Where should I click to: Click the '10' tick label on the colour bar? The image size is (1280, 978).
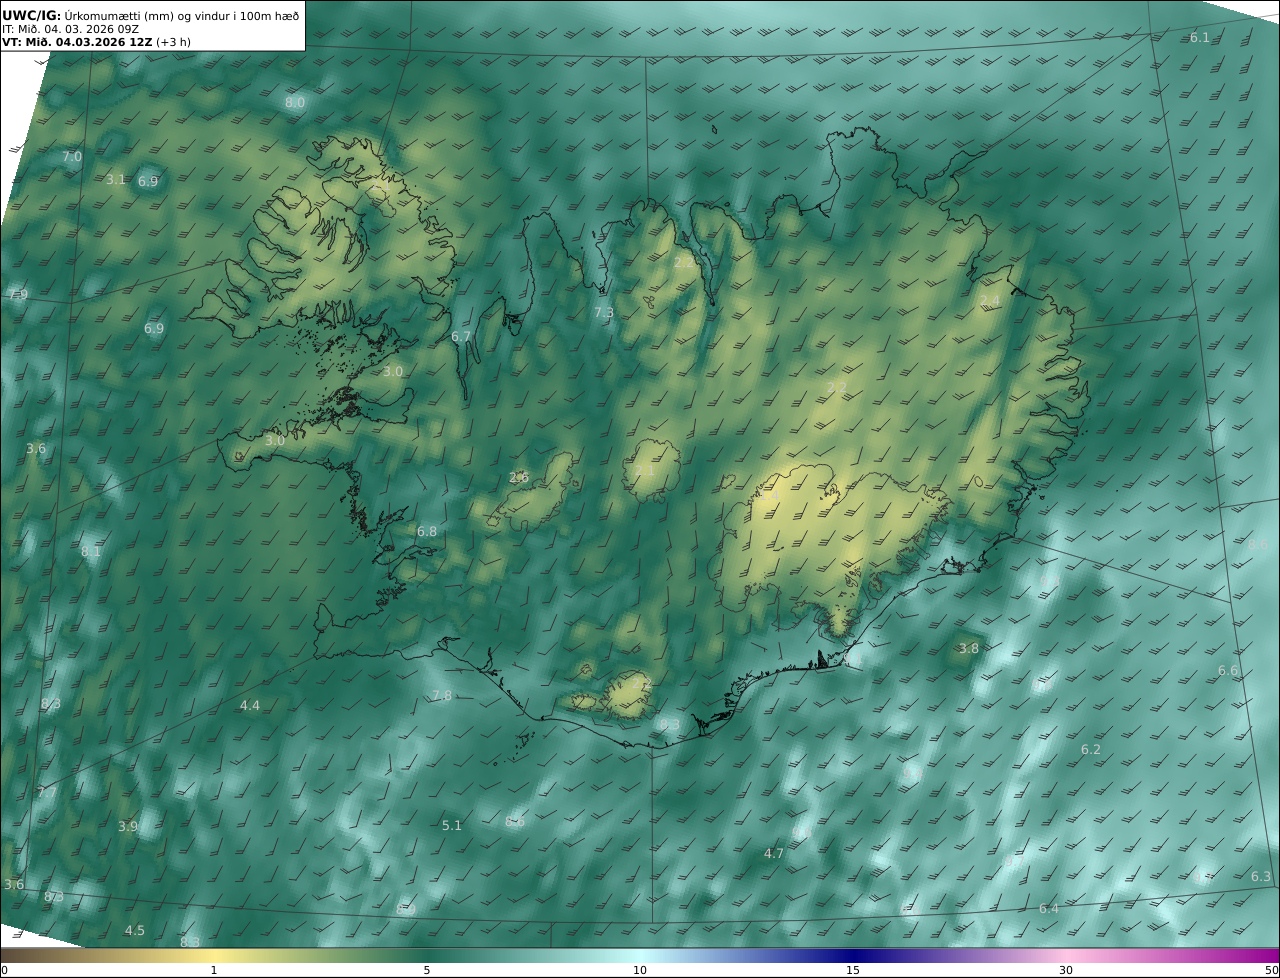coord(640,970)
